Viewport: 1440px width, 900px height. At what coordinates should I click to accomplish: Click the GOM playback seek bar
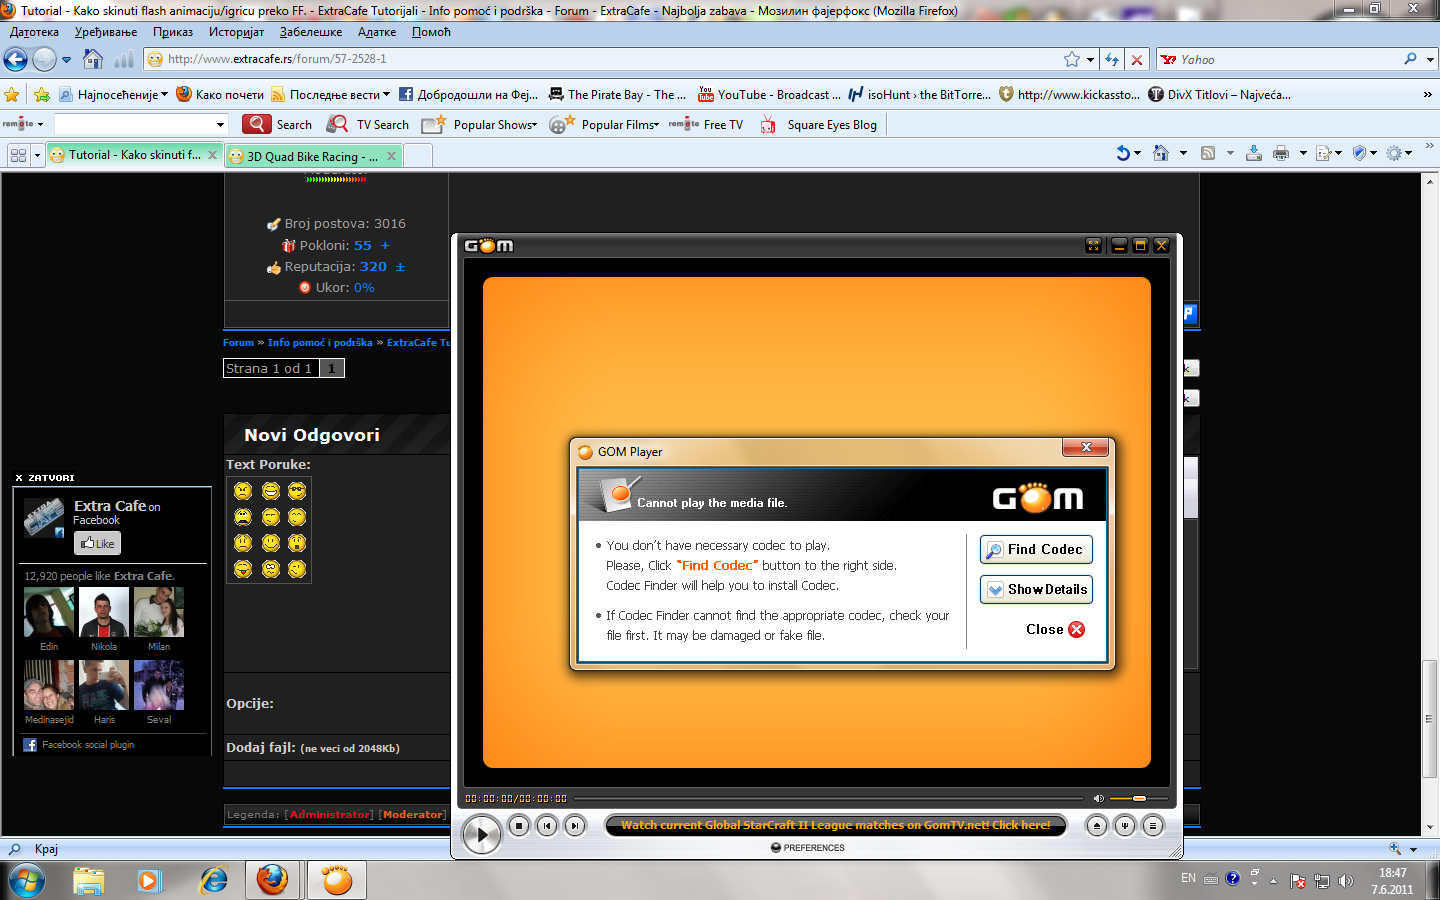[828, 798]
